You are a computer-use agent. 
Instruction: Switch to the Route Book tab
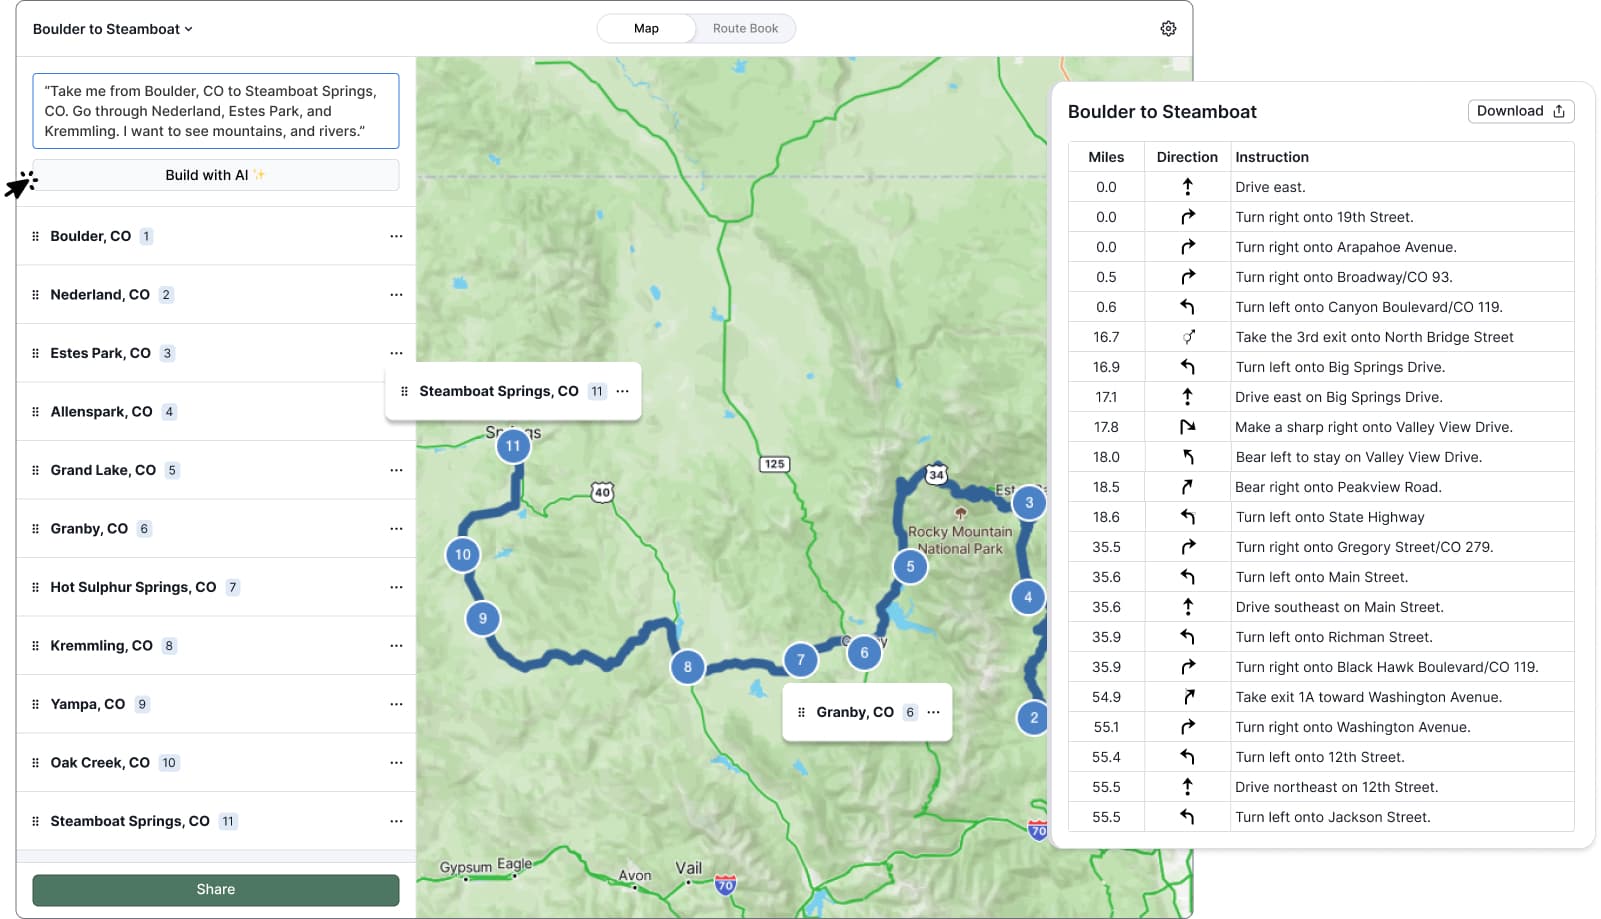tap(745, 28)
